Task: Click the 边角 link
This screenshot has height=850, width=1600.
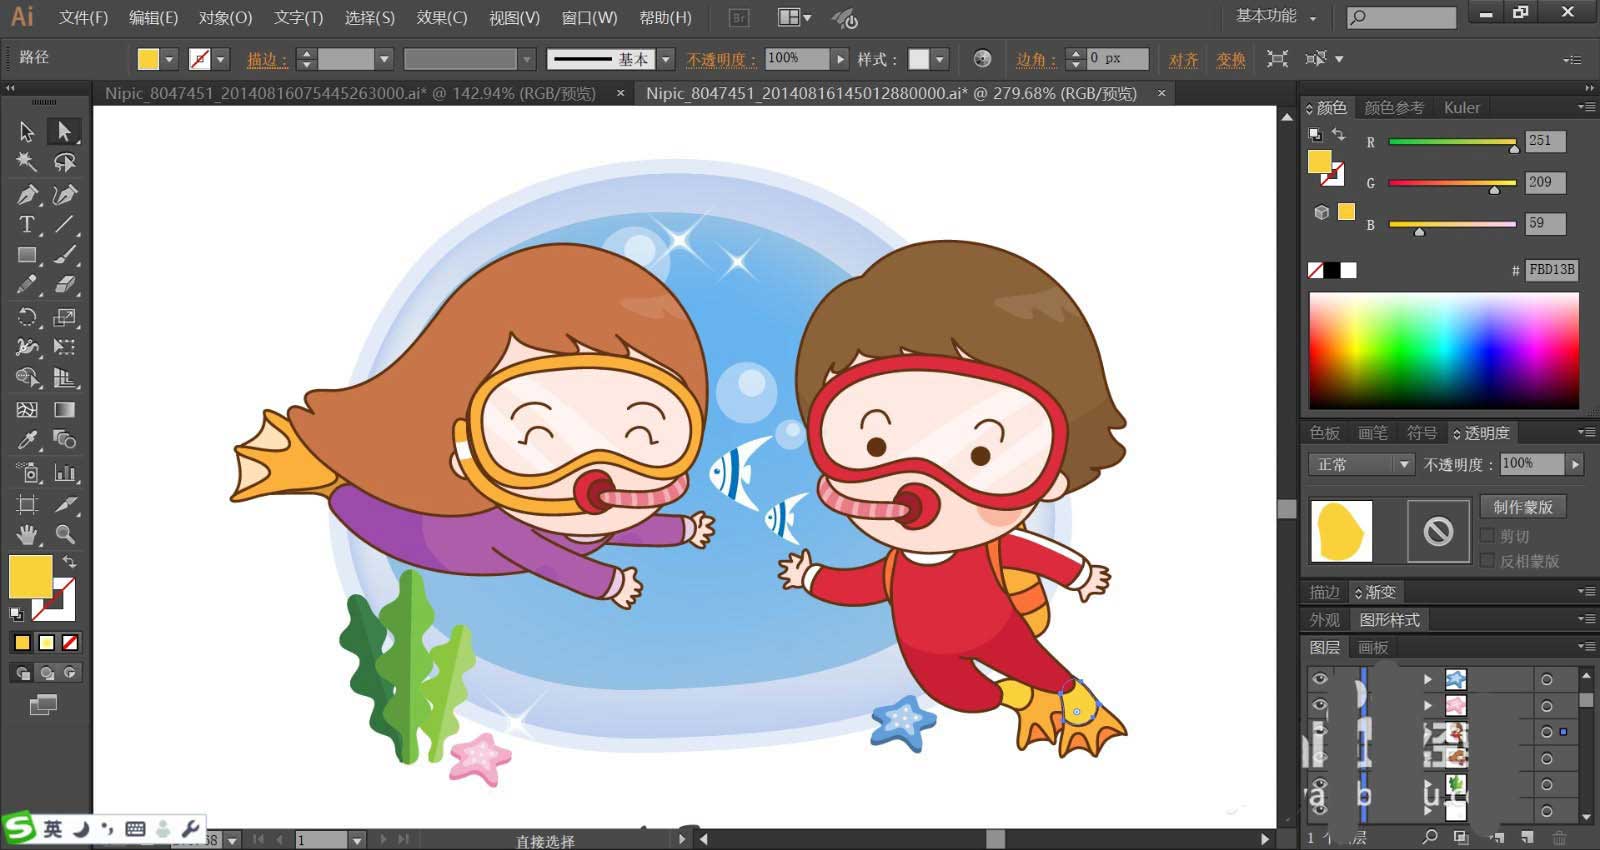Action: point(1036,60)
